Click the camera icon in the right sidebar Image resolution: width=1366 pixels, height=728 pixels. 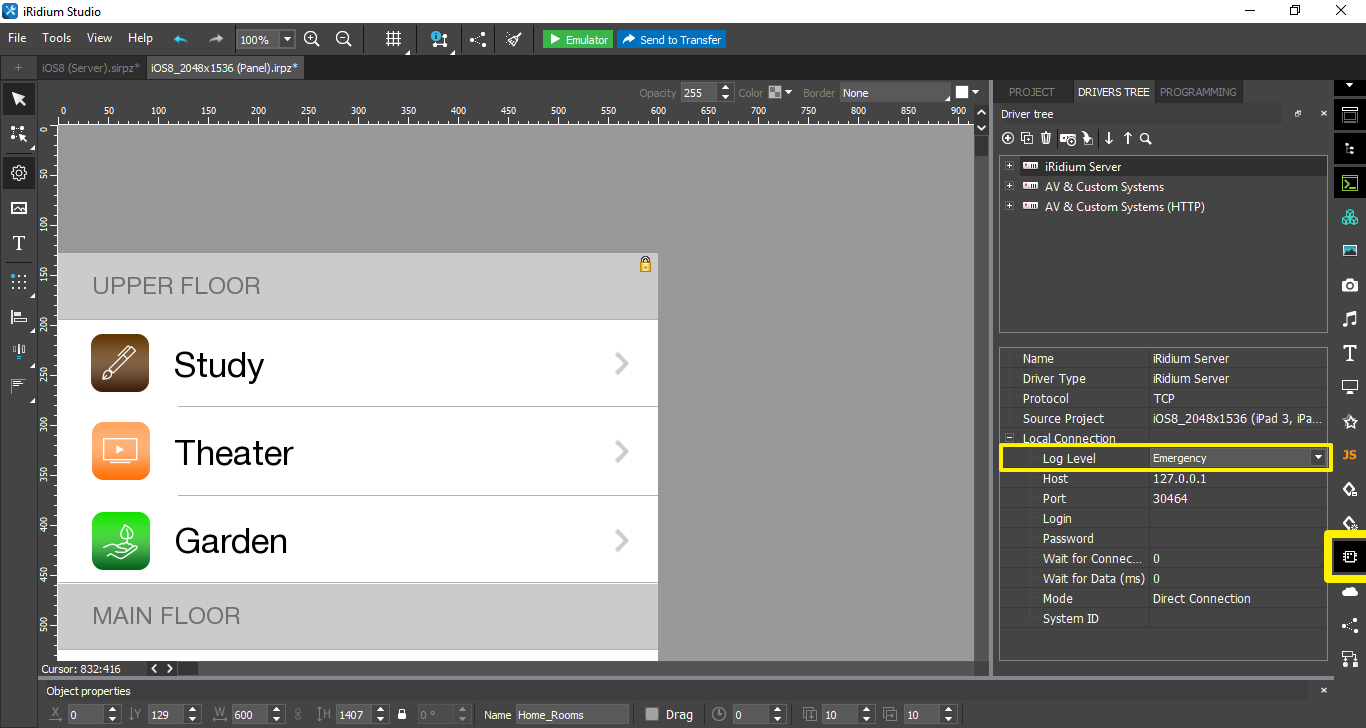pos(1349,284)
